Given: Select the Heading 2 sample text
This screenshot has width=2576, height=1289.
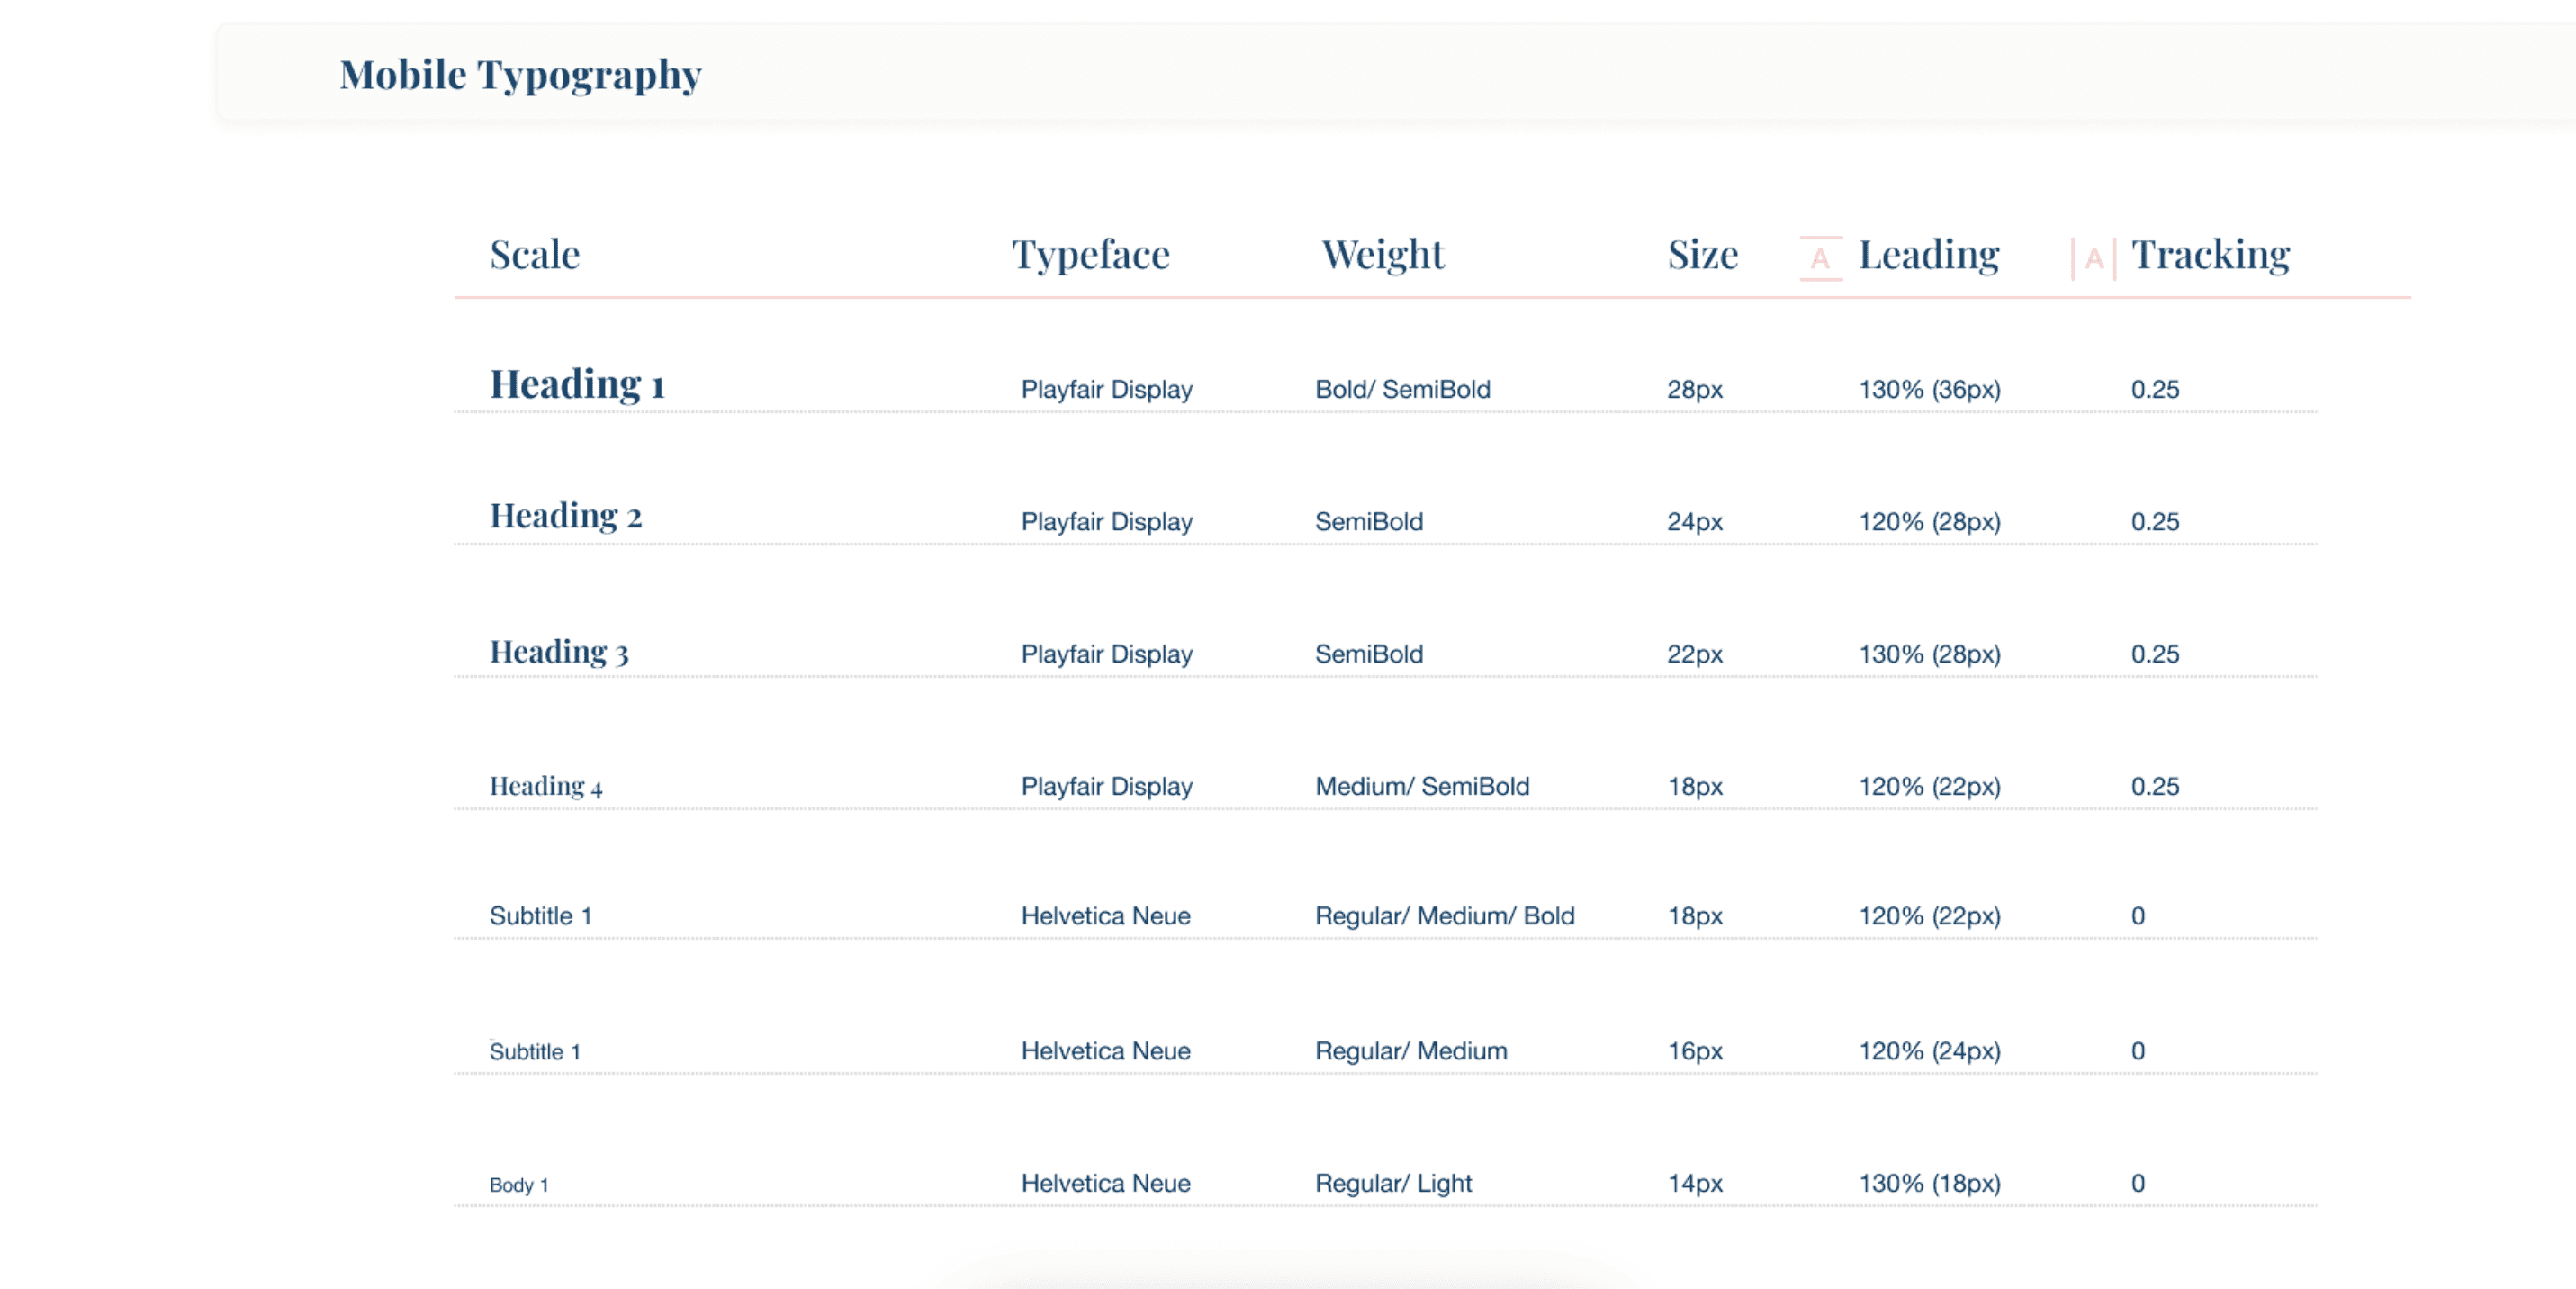Looking at the screenshot, I should click(x=565, y=517).
